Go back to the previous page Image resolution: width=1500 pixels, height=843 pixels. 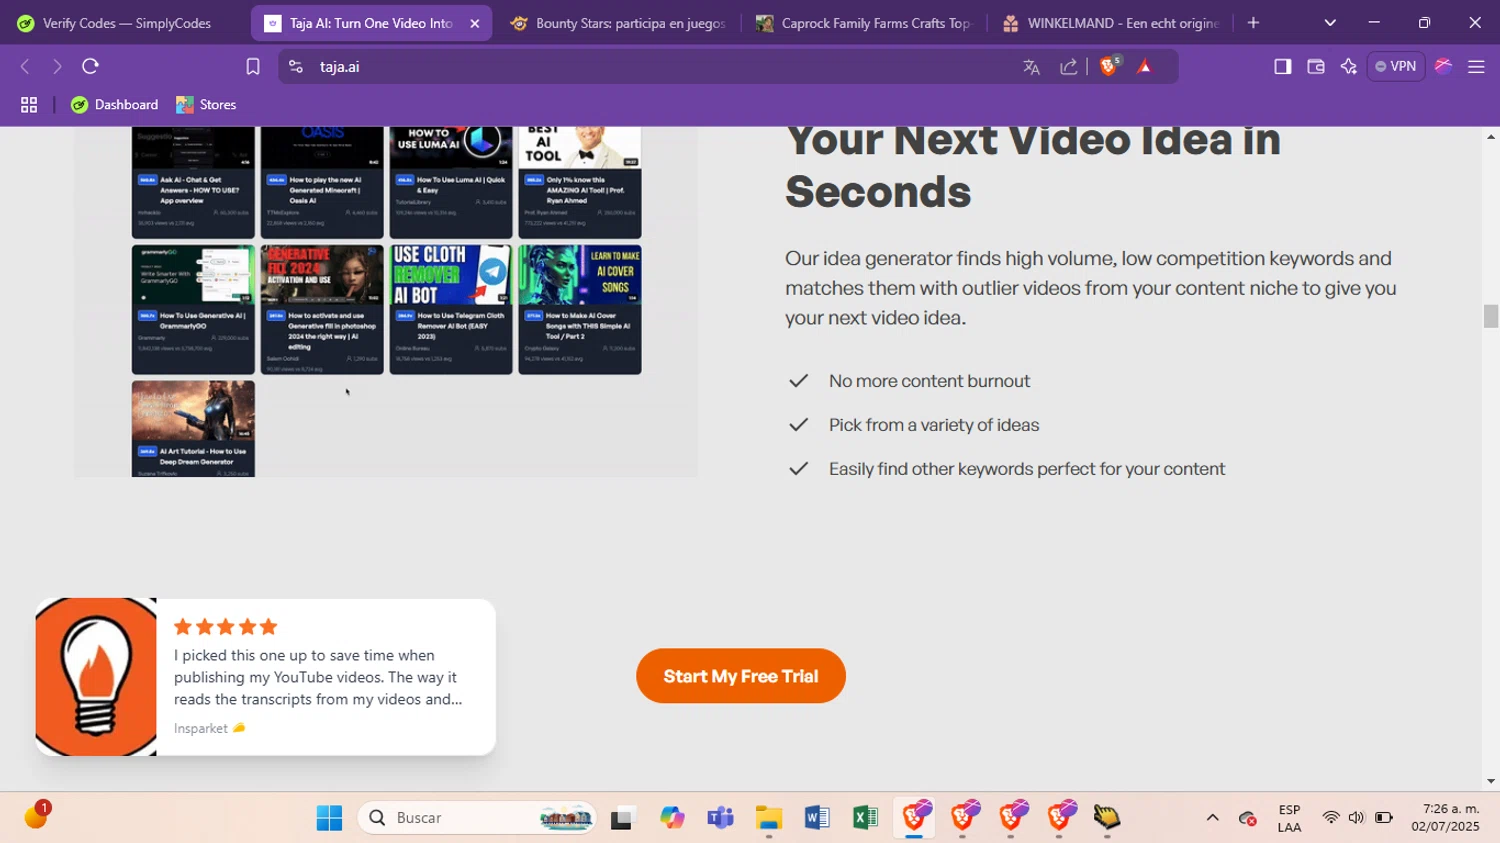pyautogui.click(x=25, y=67)
